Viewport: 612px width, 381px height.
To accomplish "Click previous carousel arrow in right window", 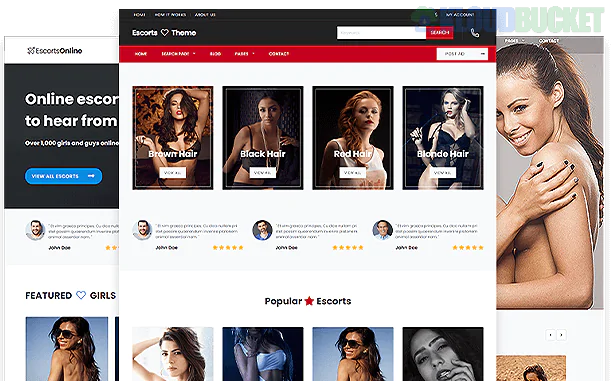I will (550, 335).
